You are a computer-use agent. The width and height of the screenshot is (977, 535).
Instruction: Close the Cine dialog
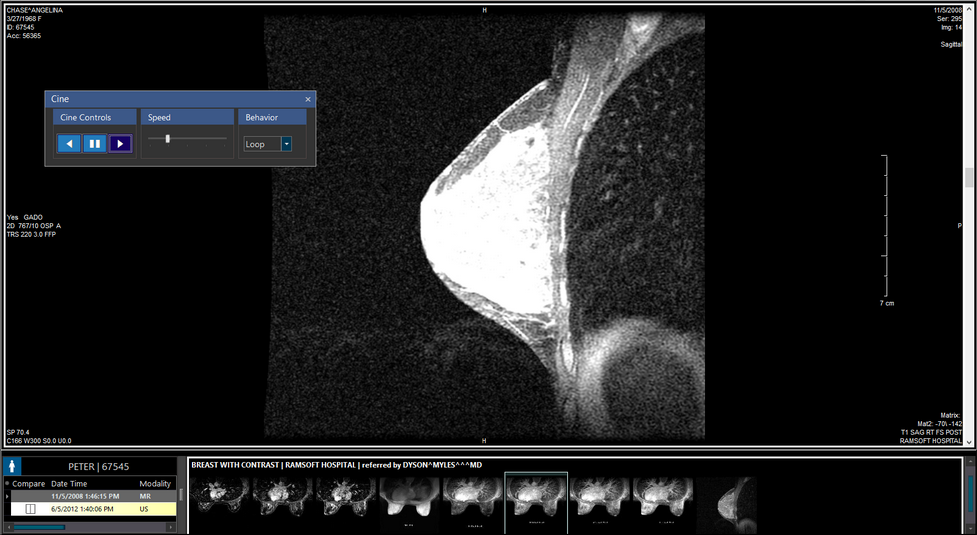point(308,100)
